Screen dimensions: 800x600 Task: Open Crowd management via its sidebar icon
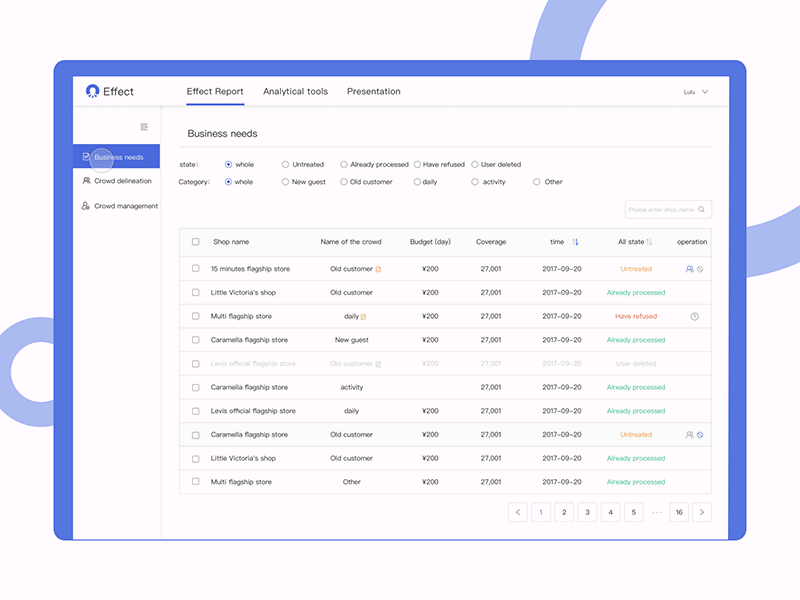pos(85,206)
